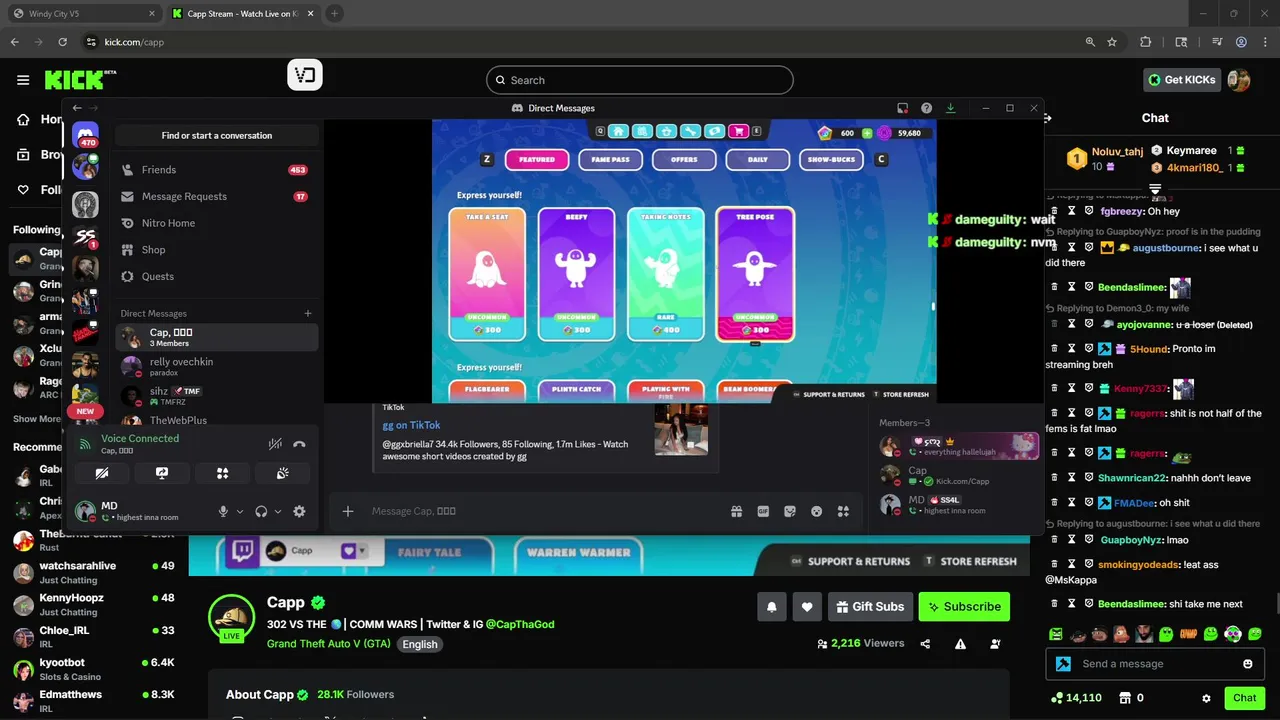
Task: Open the Kick profile avatar menu
Action: 1239,80
